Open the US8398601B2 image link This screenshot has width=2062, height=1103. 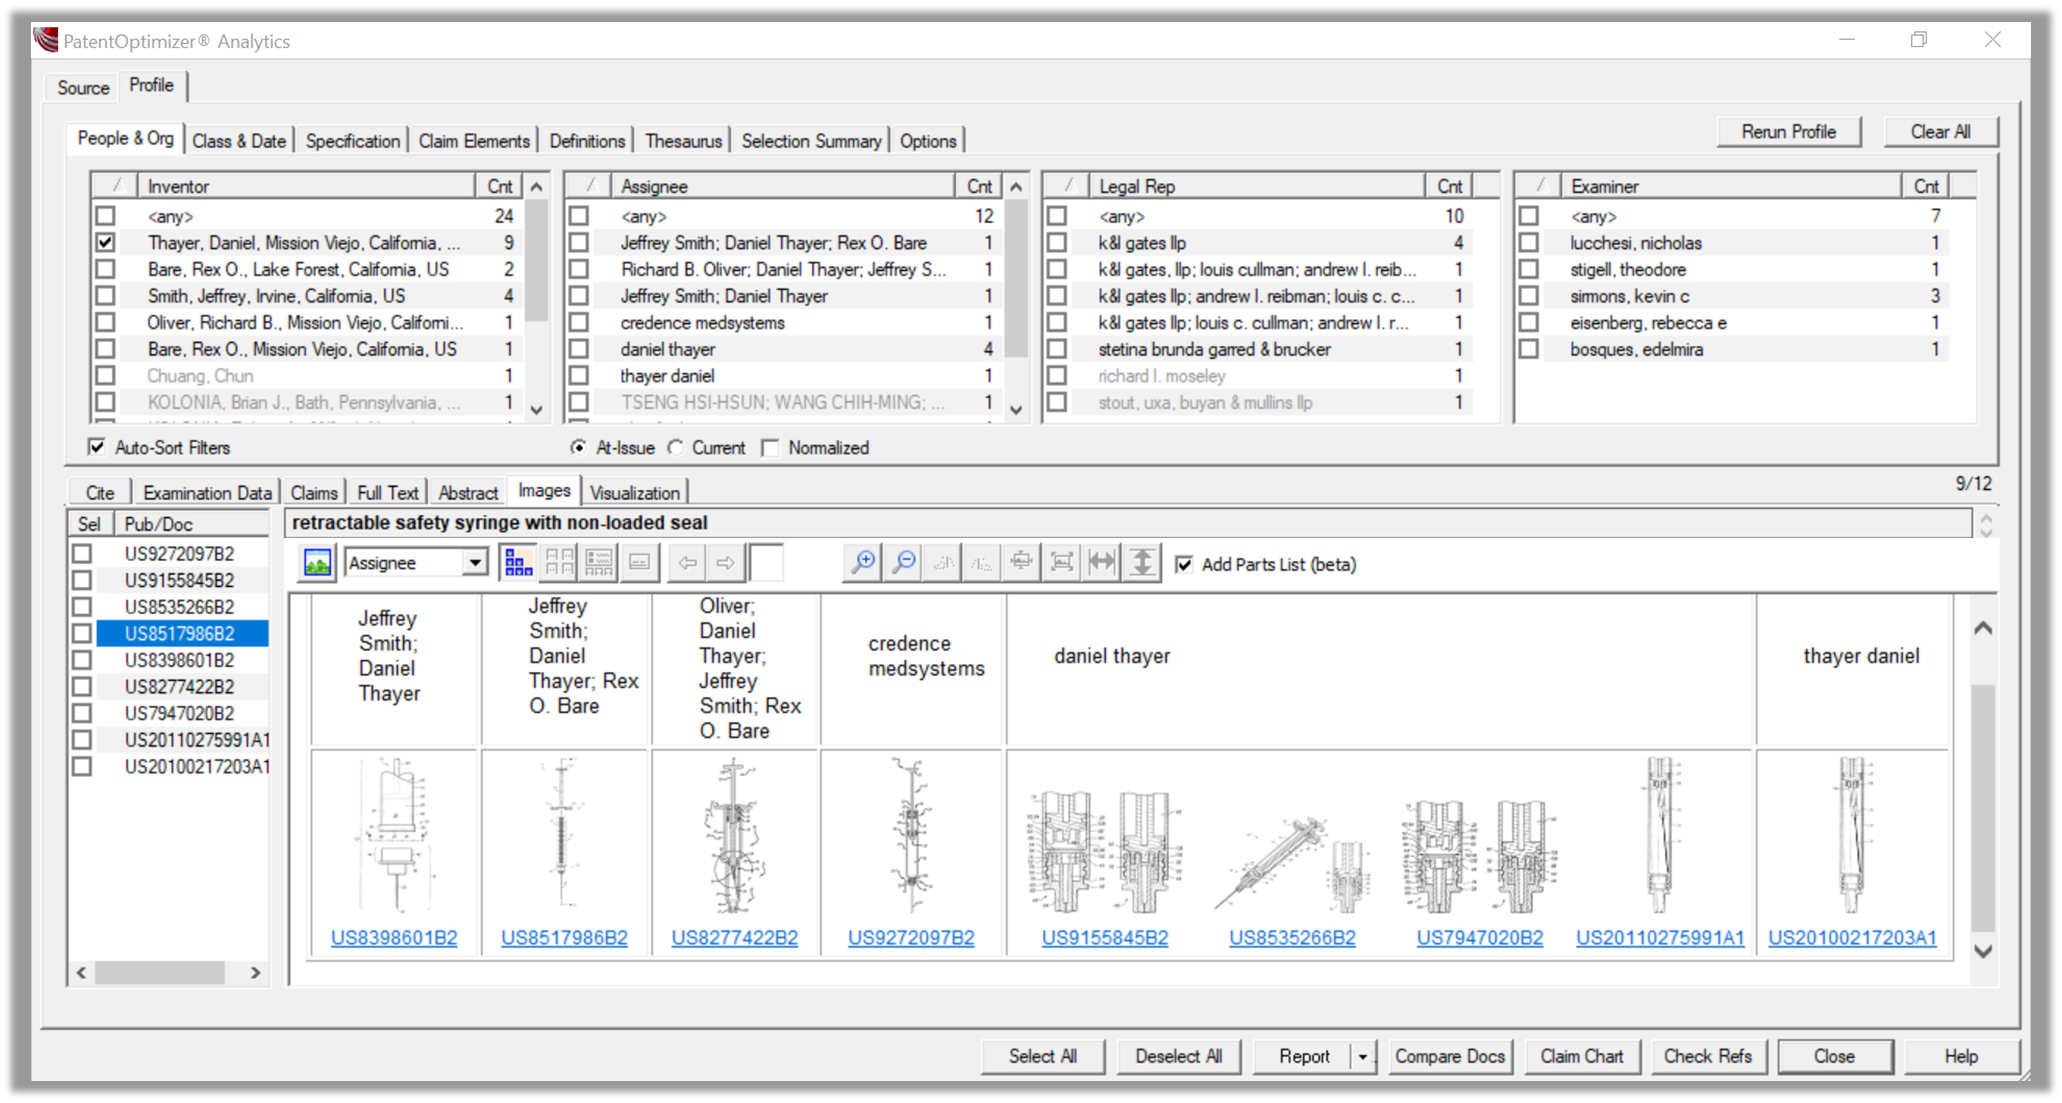coord(394,937)
